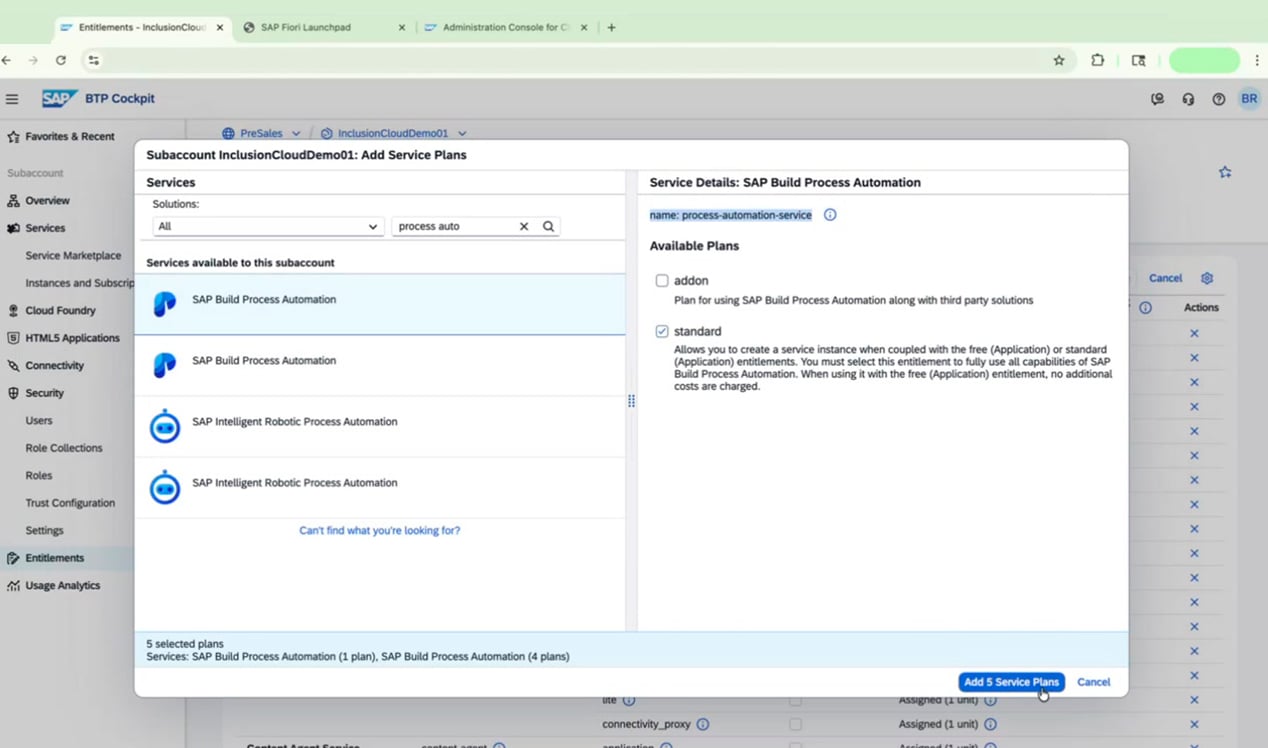
Task: Click the info icon next to lite plan
Action: [629, 700]
